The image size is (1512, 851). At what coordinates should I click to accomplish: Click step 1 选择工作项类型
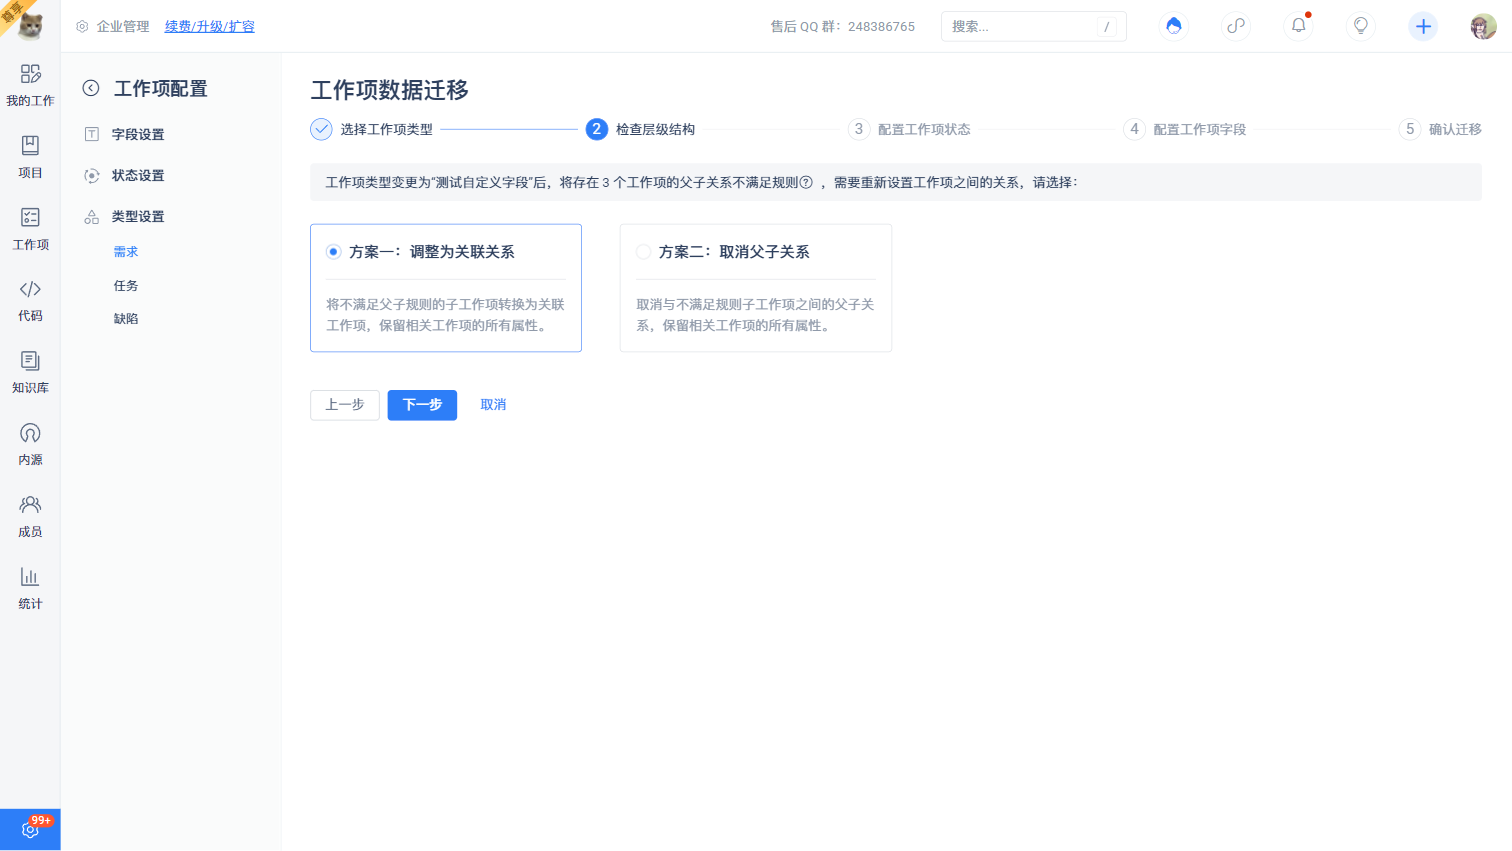(x=372, y=129)
